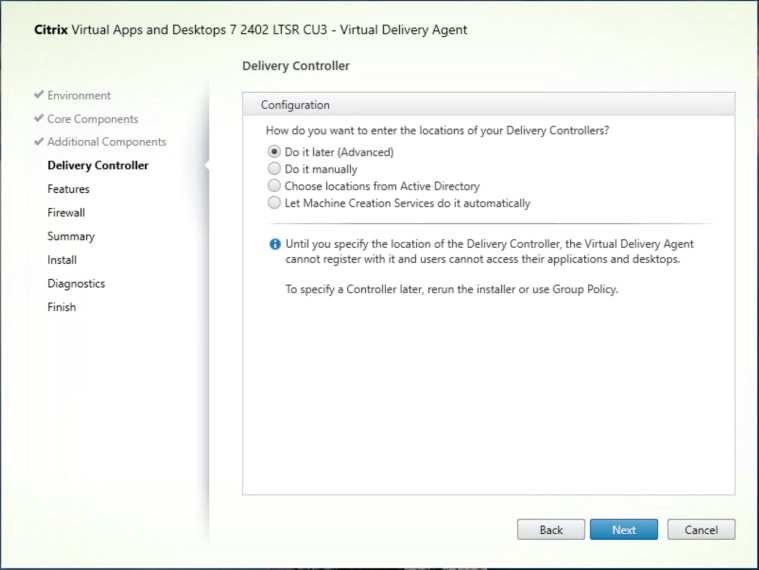
Task: Select the Delivery Controller sidebar step
Action: point(98,165)
